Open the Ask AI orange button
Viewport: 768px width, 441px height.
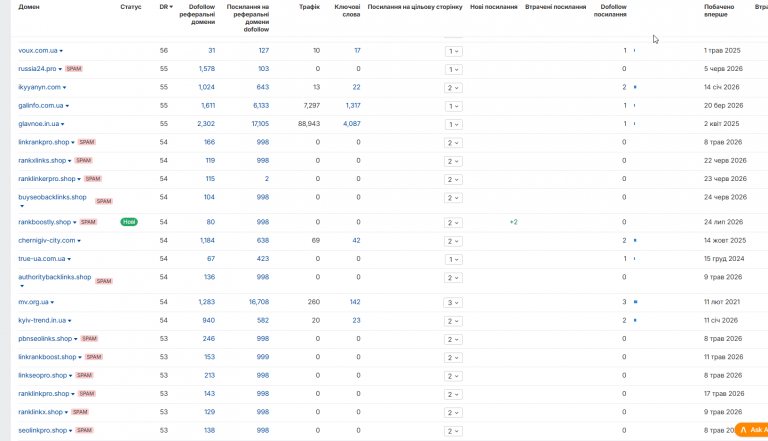752,430
